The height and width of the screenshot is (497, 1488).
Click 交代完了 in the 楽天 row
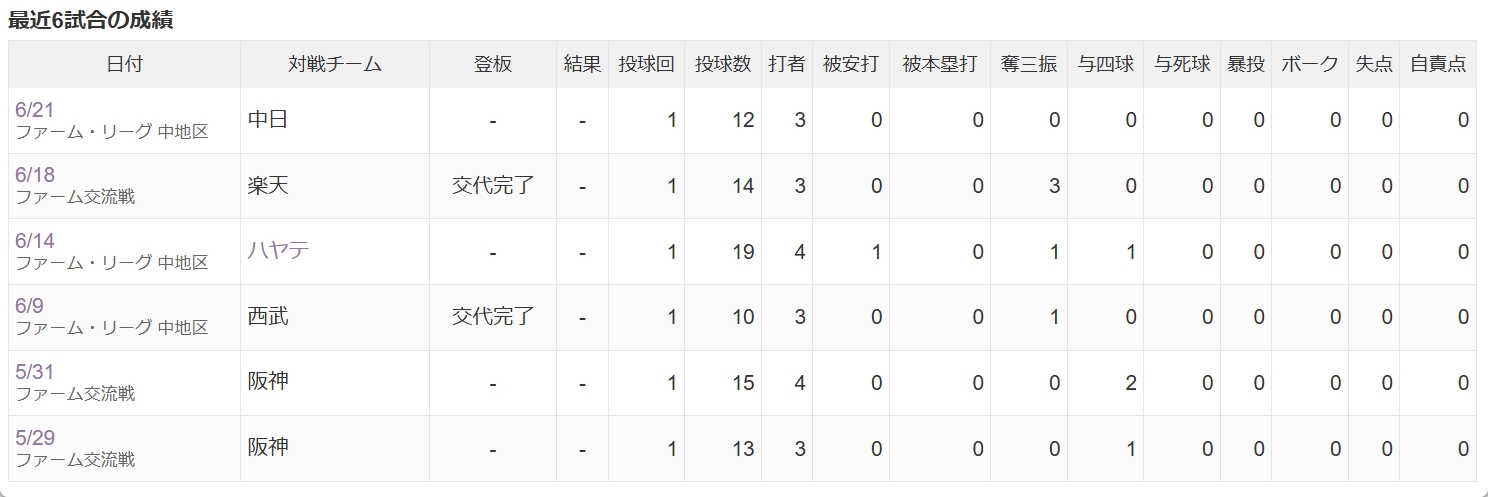tap(493, 185)
